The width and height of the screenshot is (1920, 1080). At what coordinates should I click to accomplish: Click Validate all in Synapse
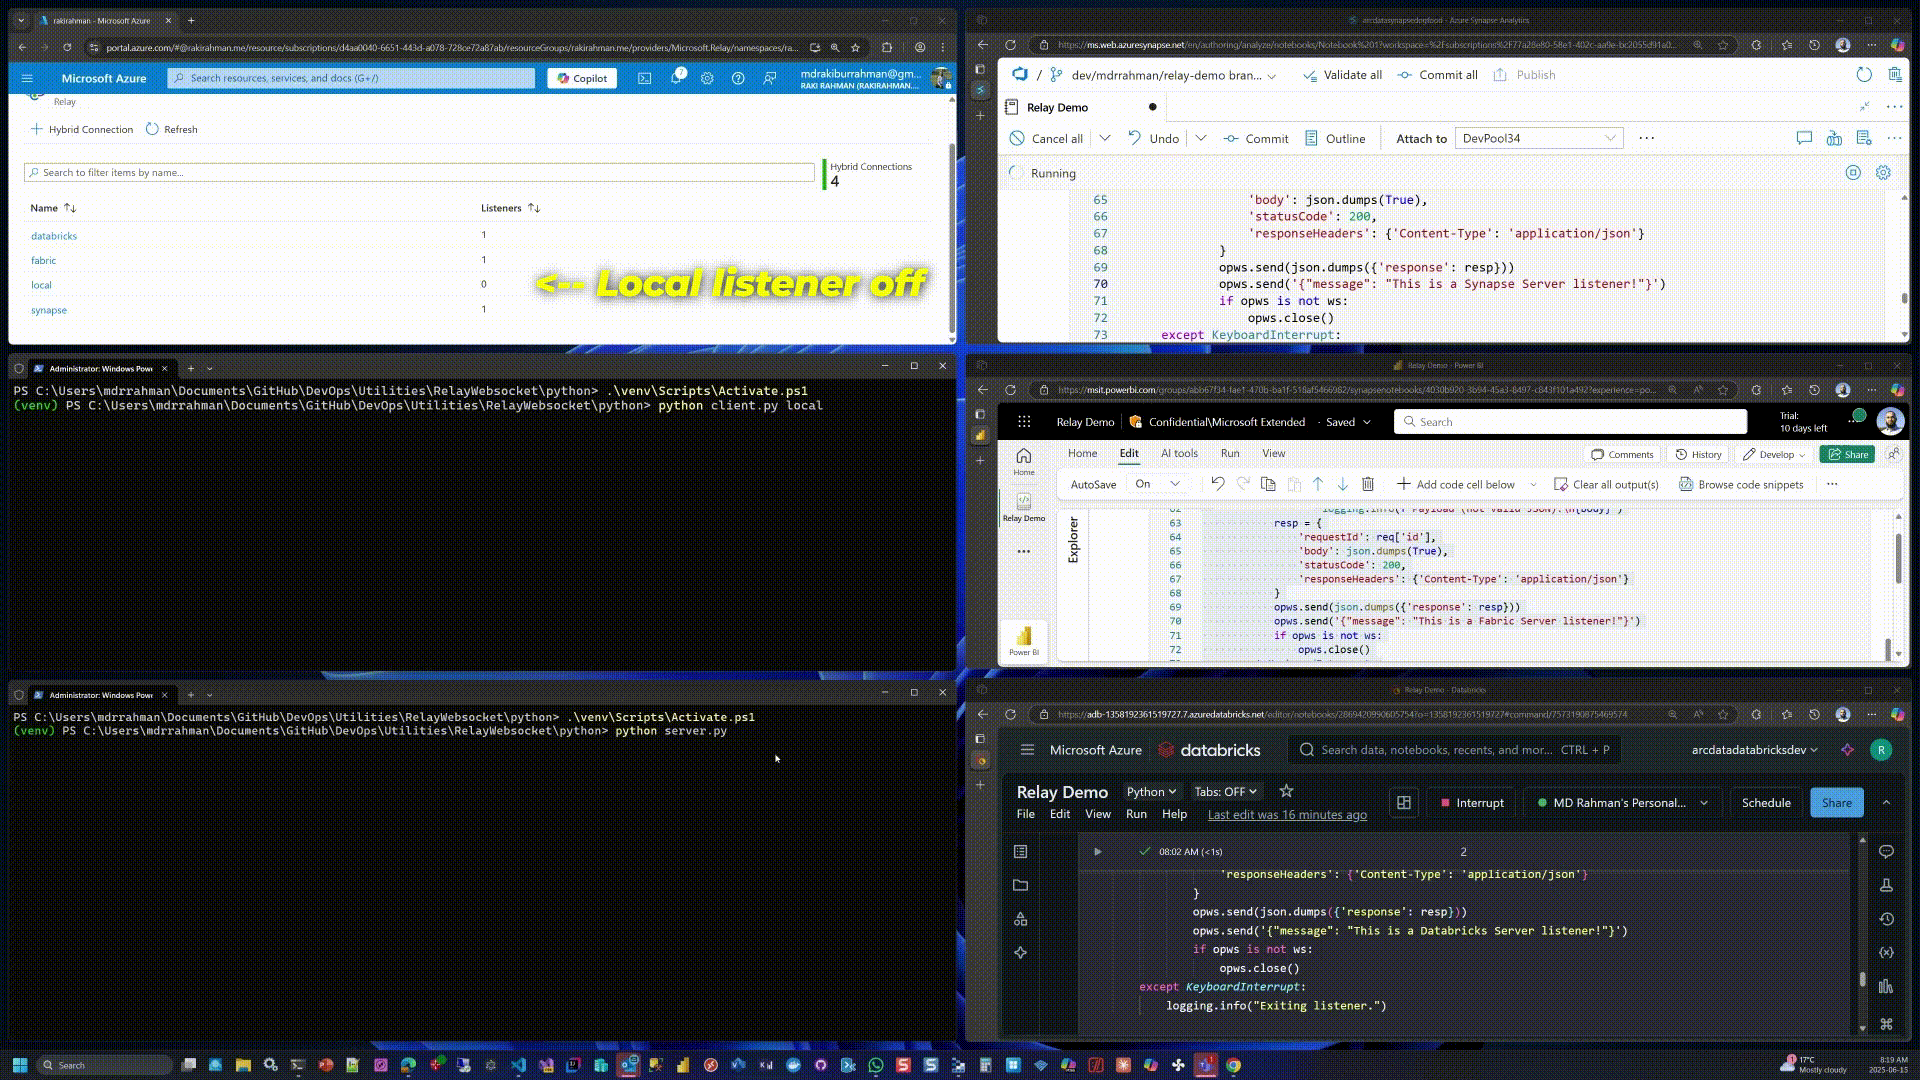pos(1342,75)
